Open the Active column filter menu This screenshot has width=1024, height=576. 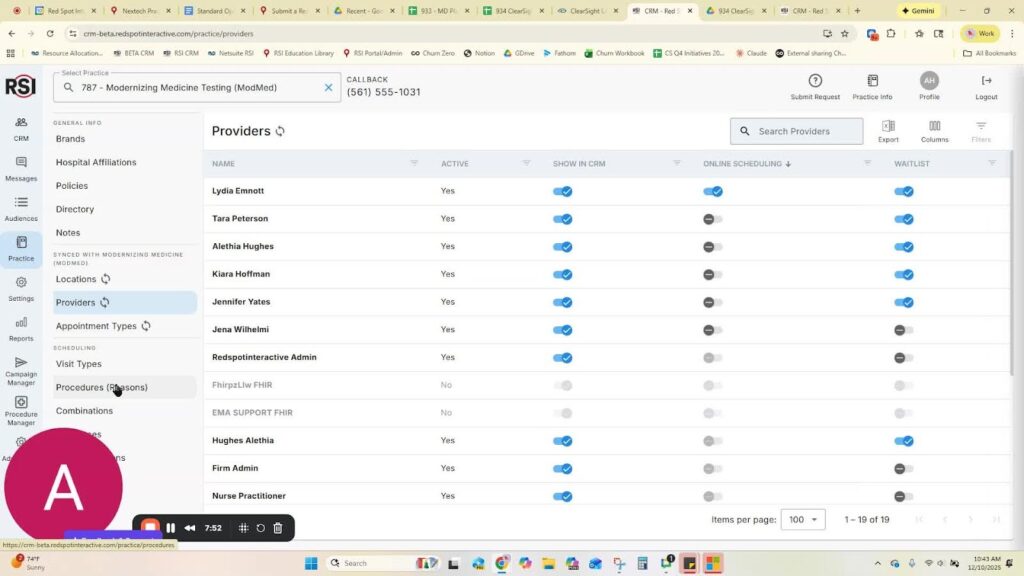click(x=526, y=163)
